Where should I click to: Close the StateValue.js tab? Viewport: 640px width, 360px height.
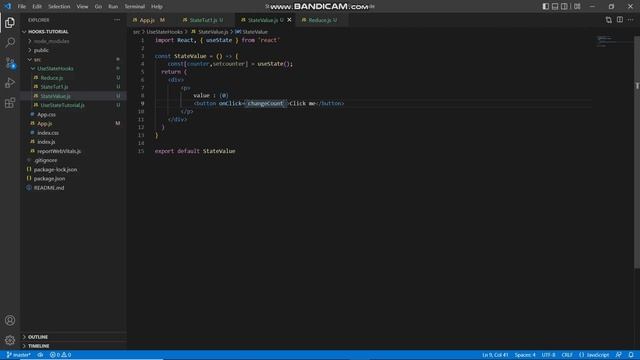[x=289, y=20]
